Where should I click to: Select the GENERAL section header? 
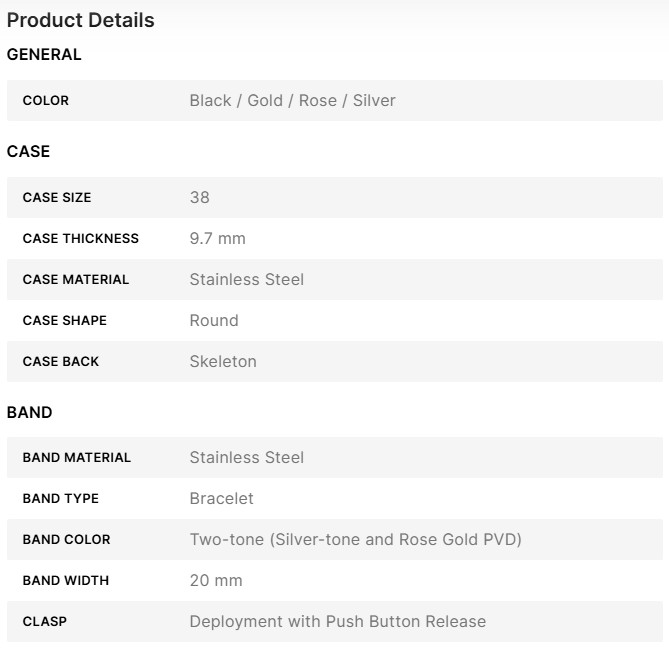44,55
